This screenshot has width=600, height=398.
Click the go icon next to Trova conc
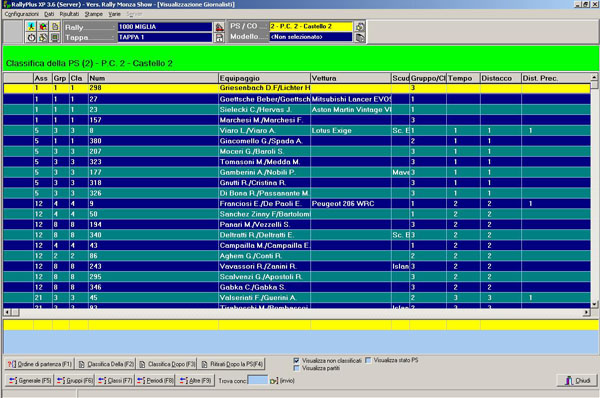(274, 381)
